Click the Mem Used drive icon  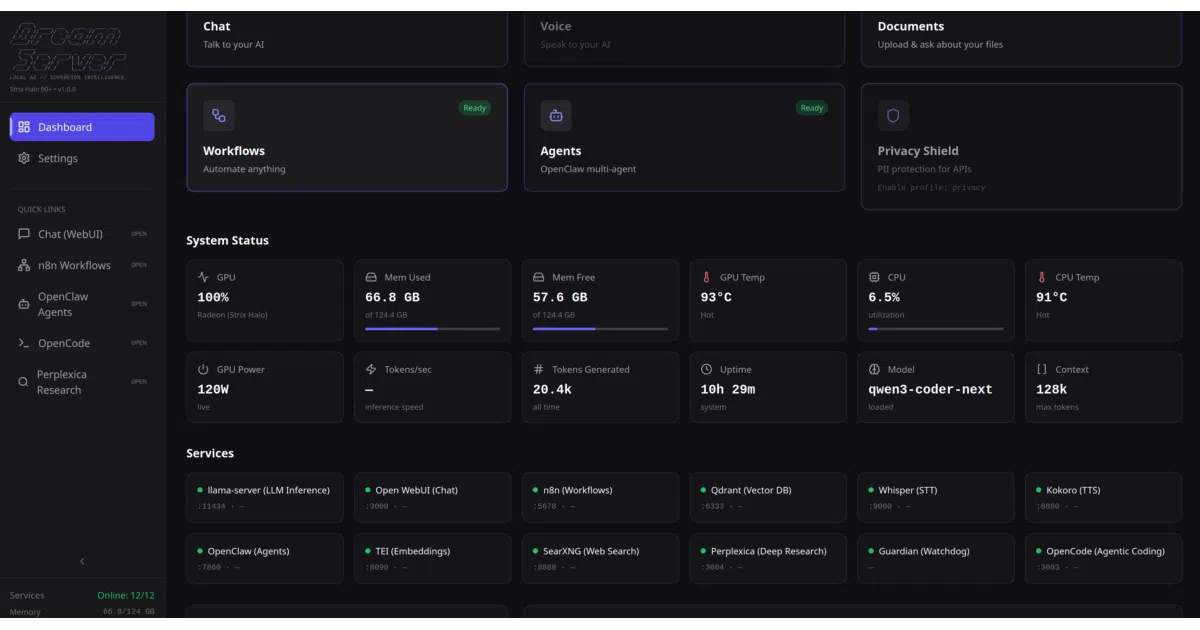click(x=371, y=277)
